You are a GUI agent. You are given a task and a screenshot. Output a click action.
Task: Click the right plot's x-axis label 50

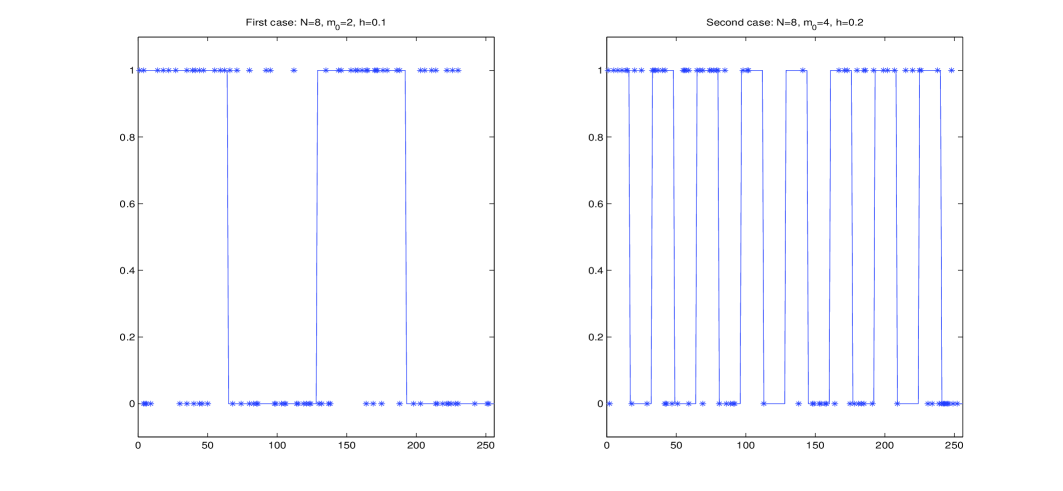click(676, 448)
